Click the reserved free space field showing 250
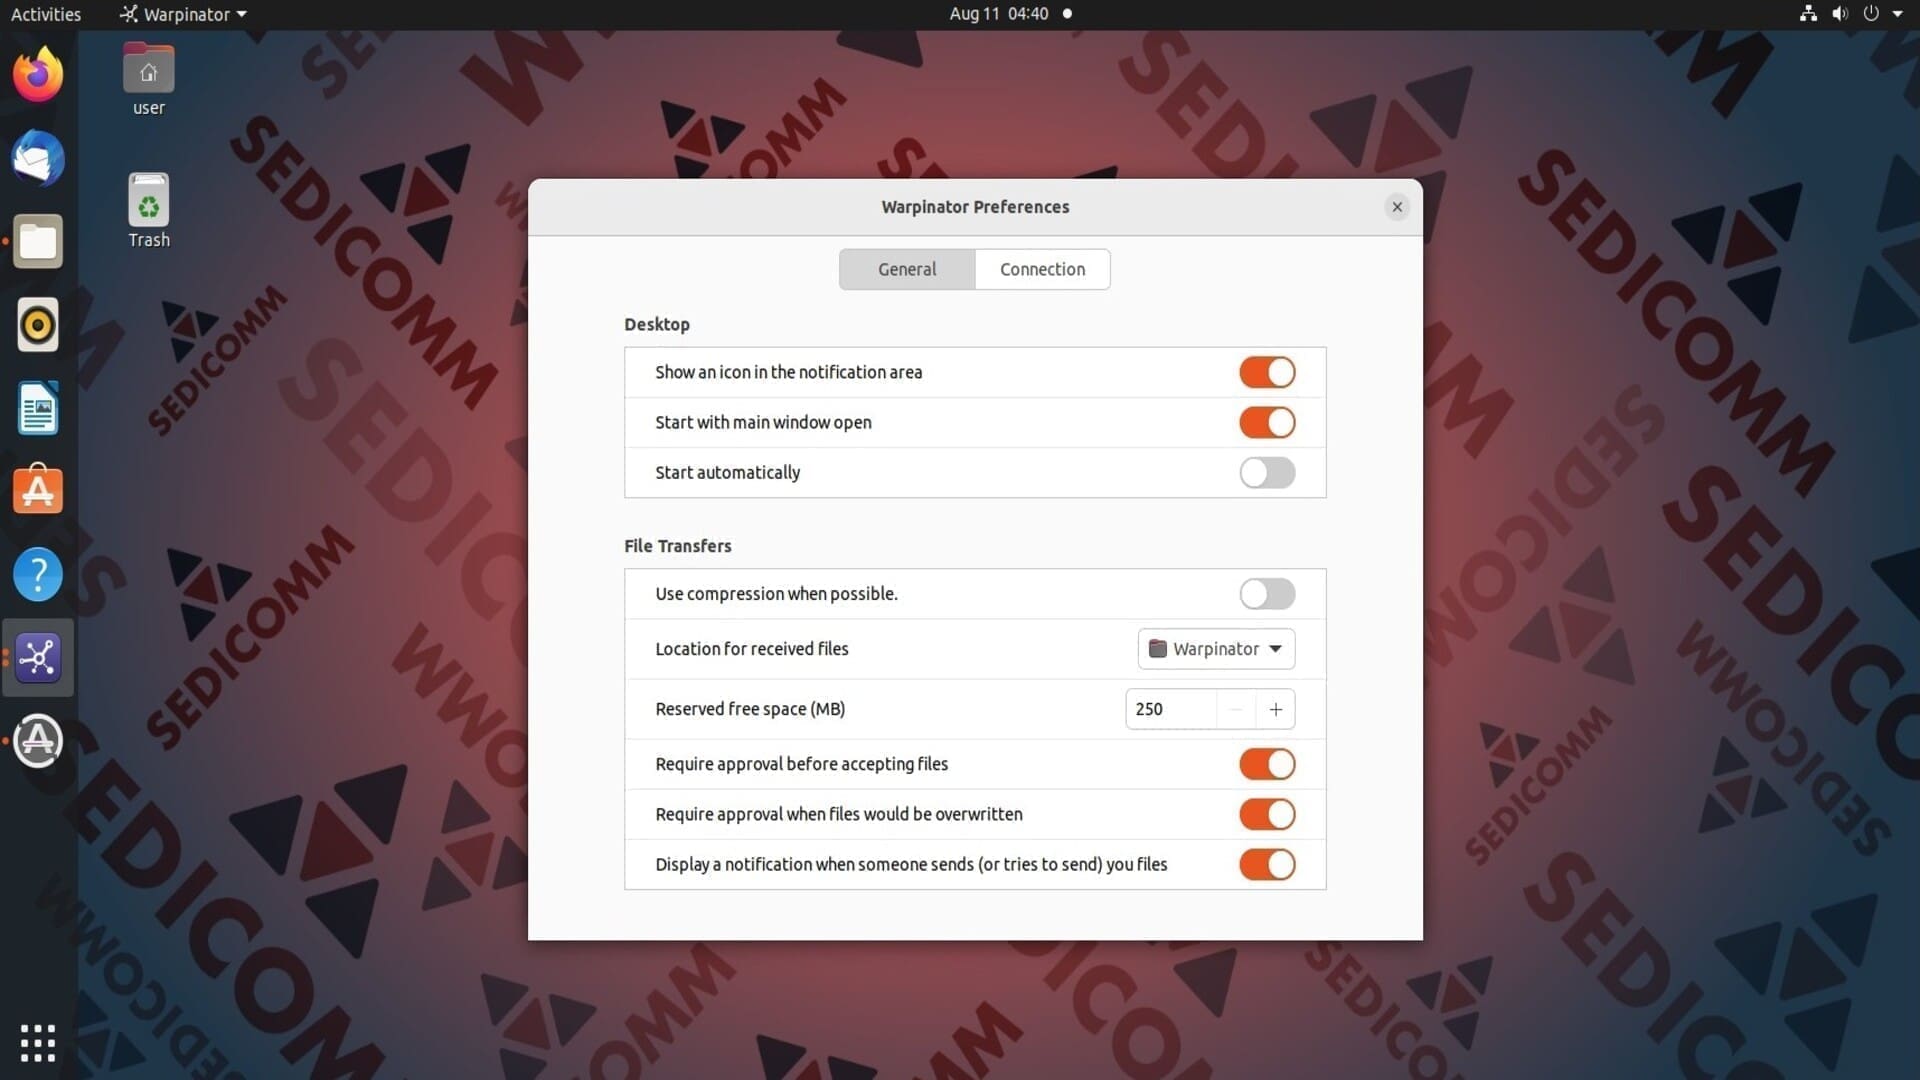The width and height of the screenshot is (1920, 1080). [1171, 709]
